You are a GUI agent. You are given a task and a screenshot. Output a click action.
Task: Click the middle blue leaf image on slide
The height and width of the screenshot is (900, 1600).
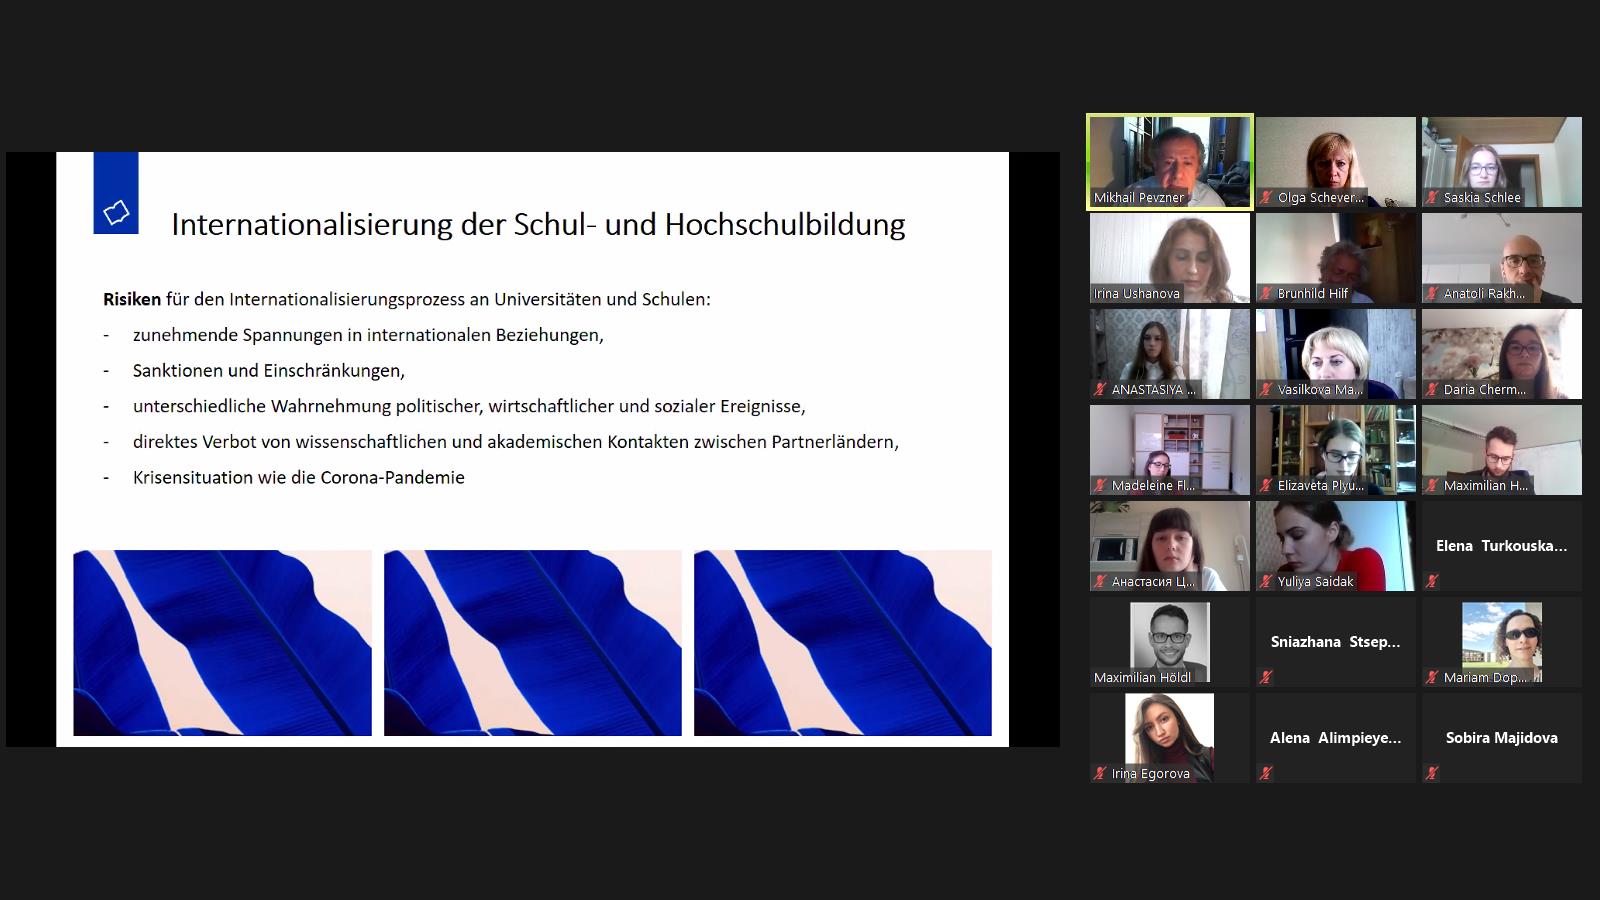(532, 643)
